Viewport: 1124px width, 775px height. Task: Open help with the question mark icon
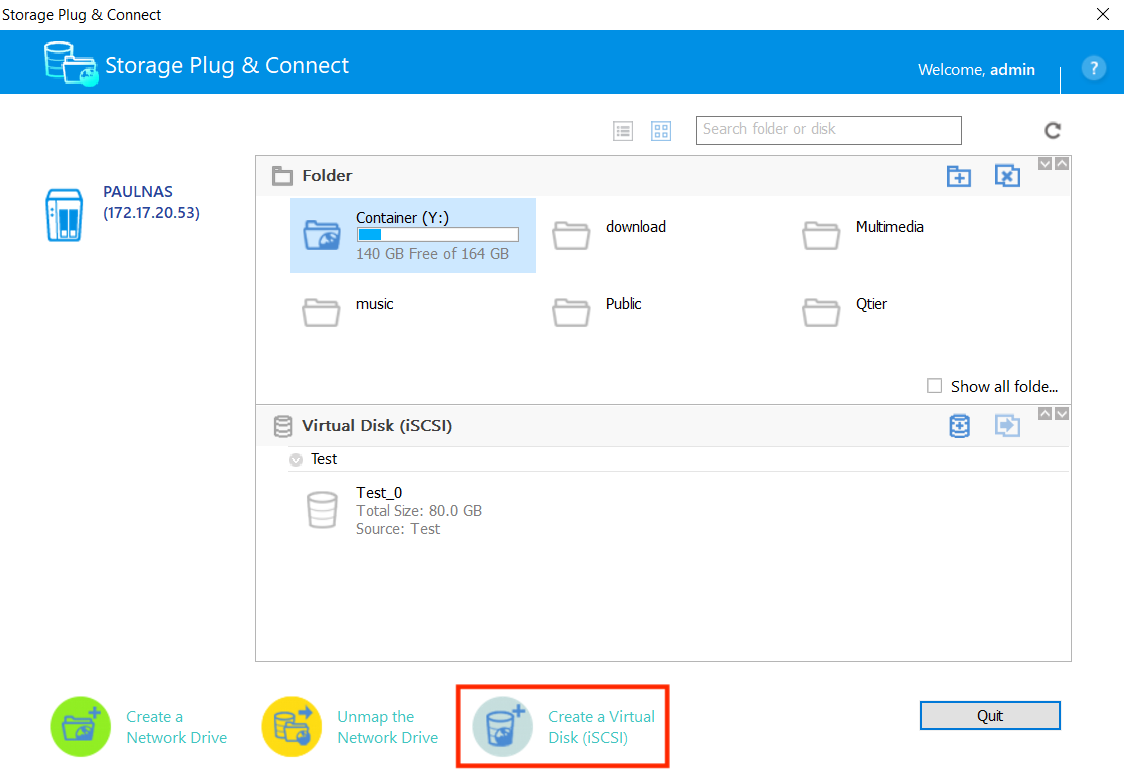pos(1093,69)
